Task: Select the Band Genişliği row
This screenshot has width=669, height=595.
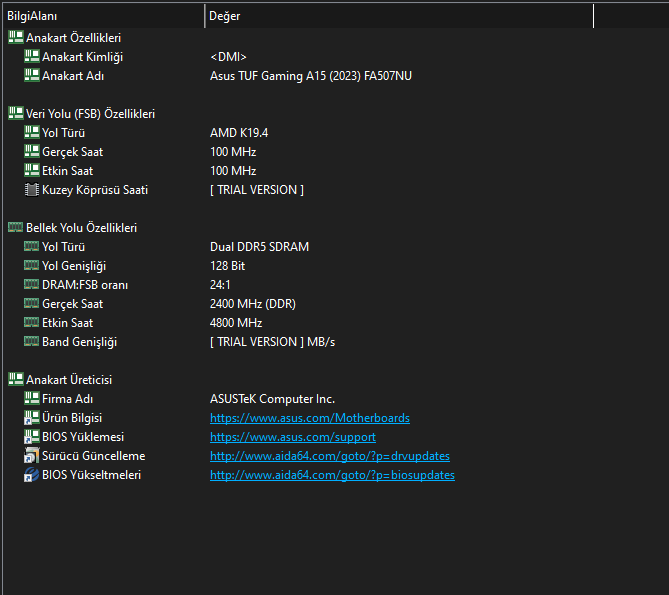Action: click(x=79, y=342)
